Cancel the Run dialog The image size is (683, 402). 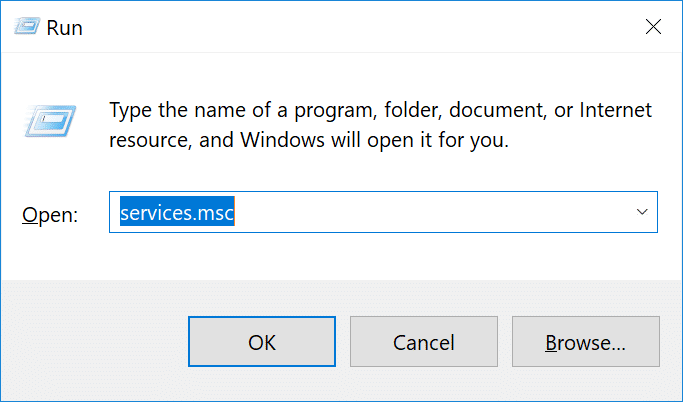coord(424,343)
